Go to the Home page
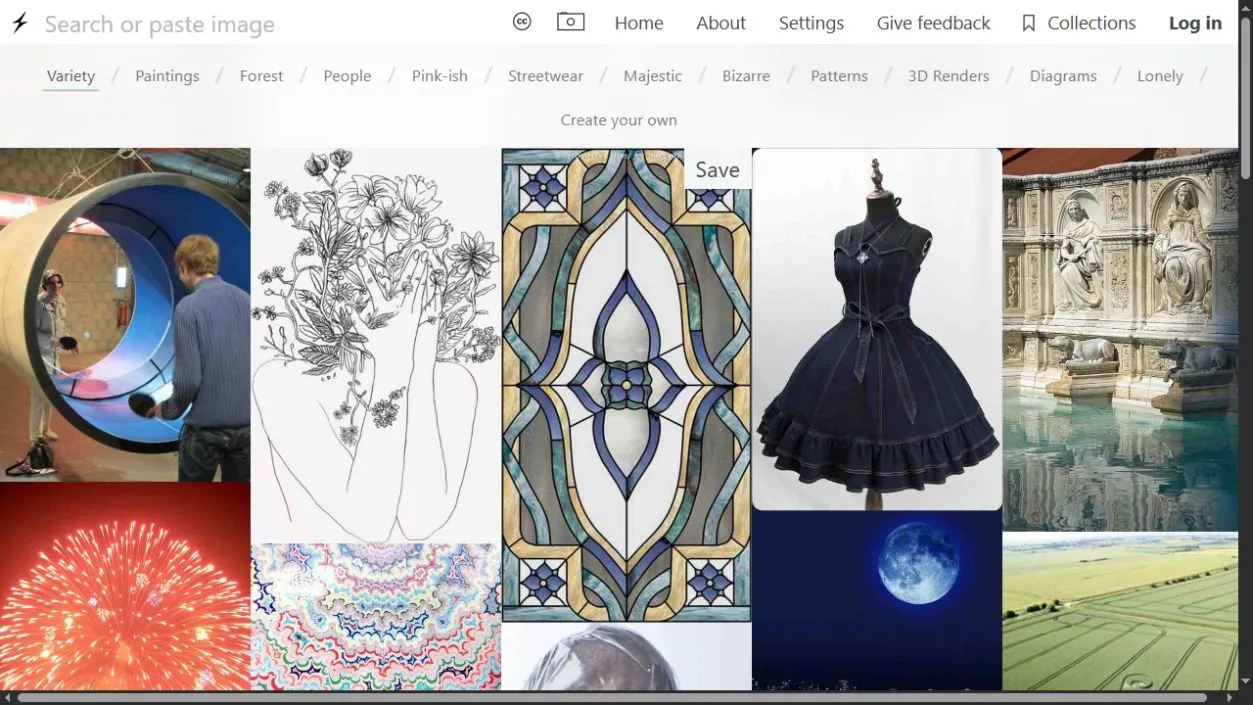 coord(639,23)
